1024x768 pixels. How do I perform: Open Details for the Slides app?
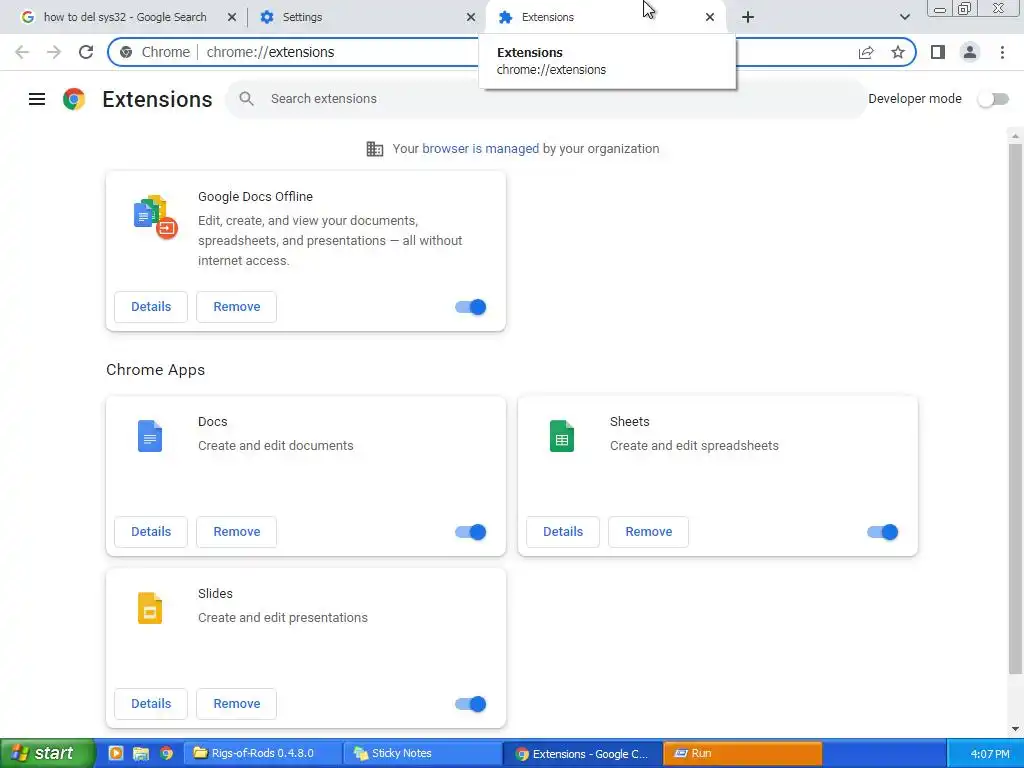pyautogui.click(x=151, y=704)
